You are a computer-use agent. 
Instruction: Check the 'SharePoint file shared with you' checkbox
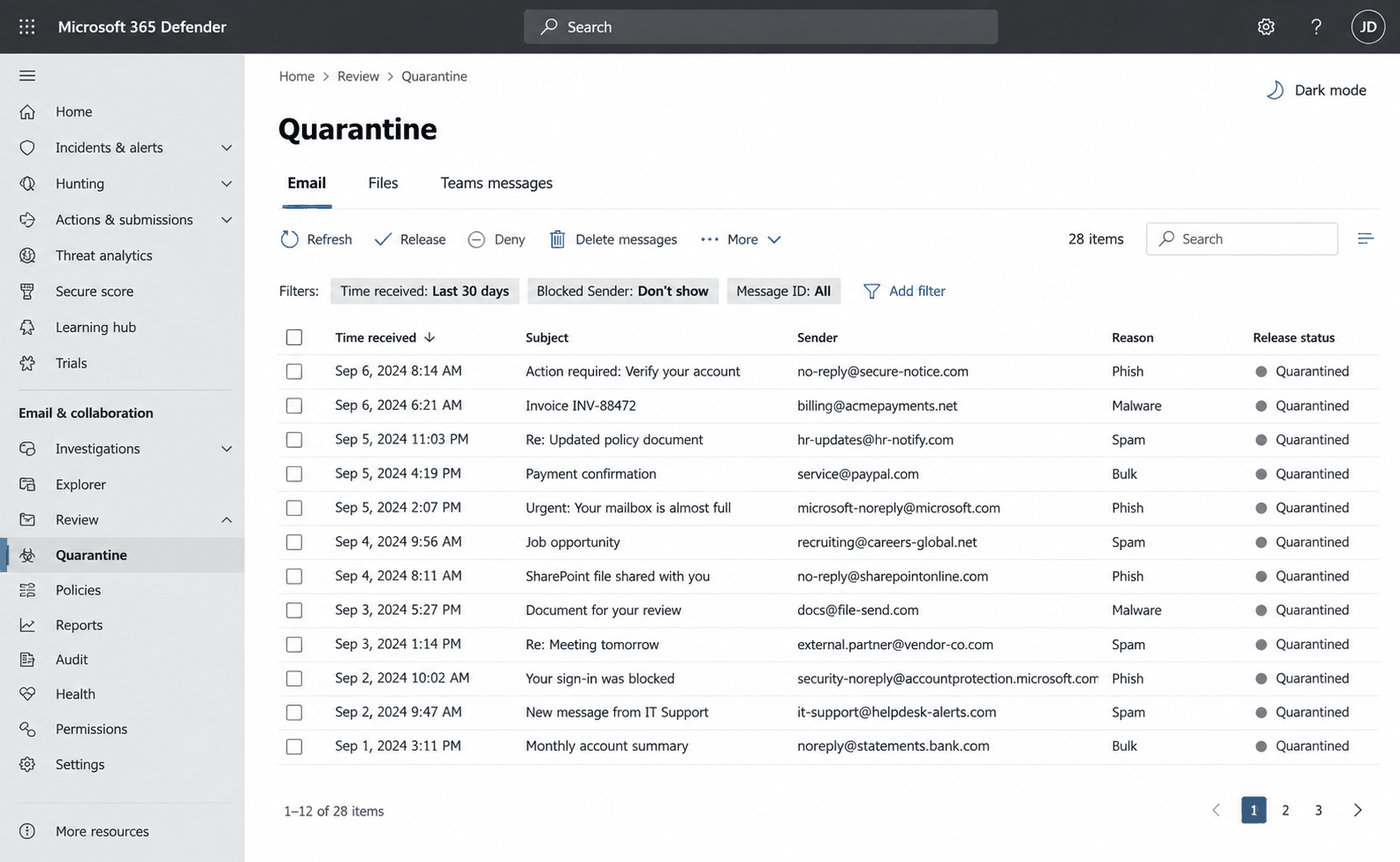(294, 576)
